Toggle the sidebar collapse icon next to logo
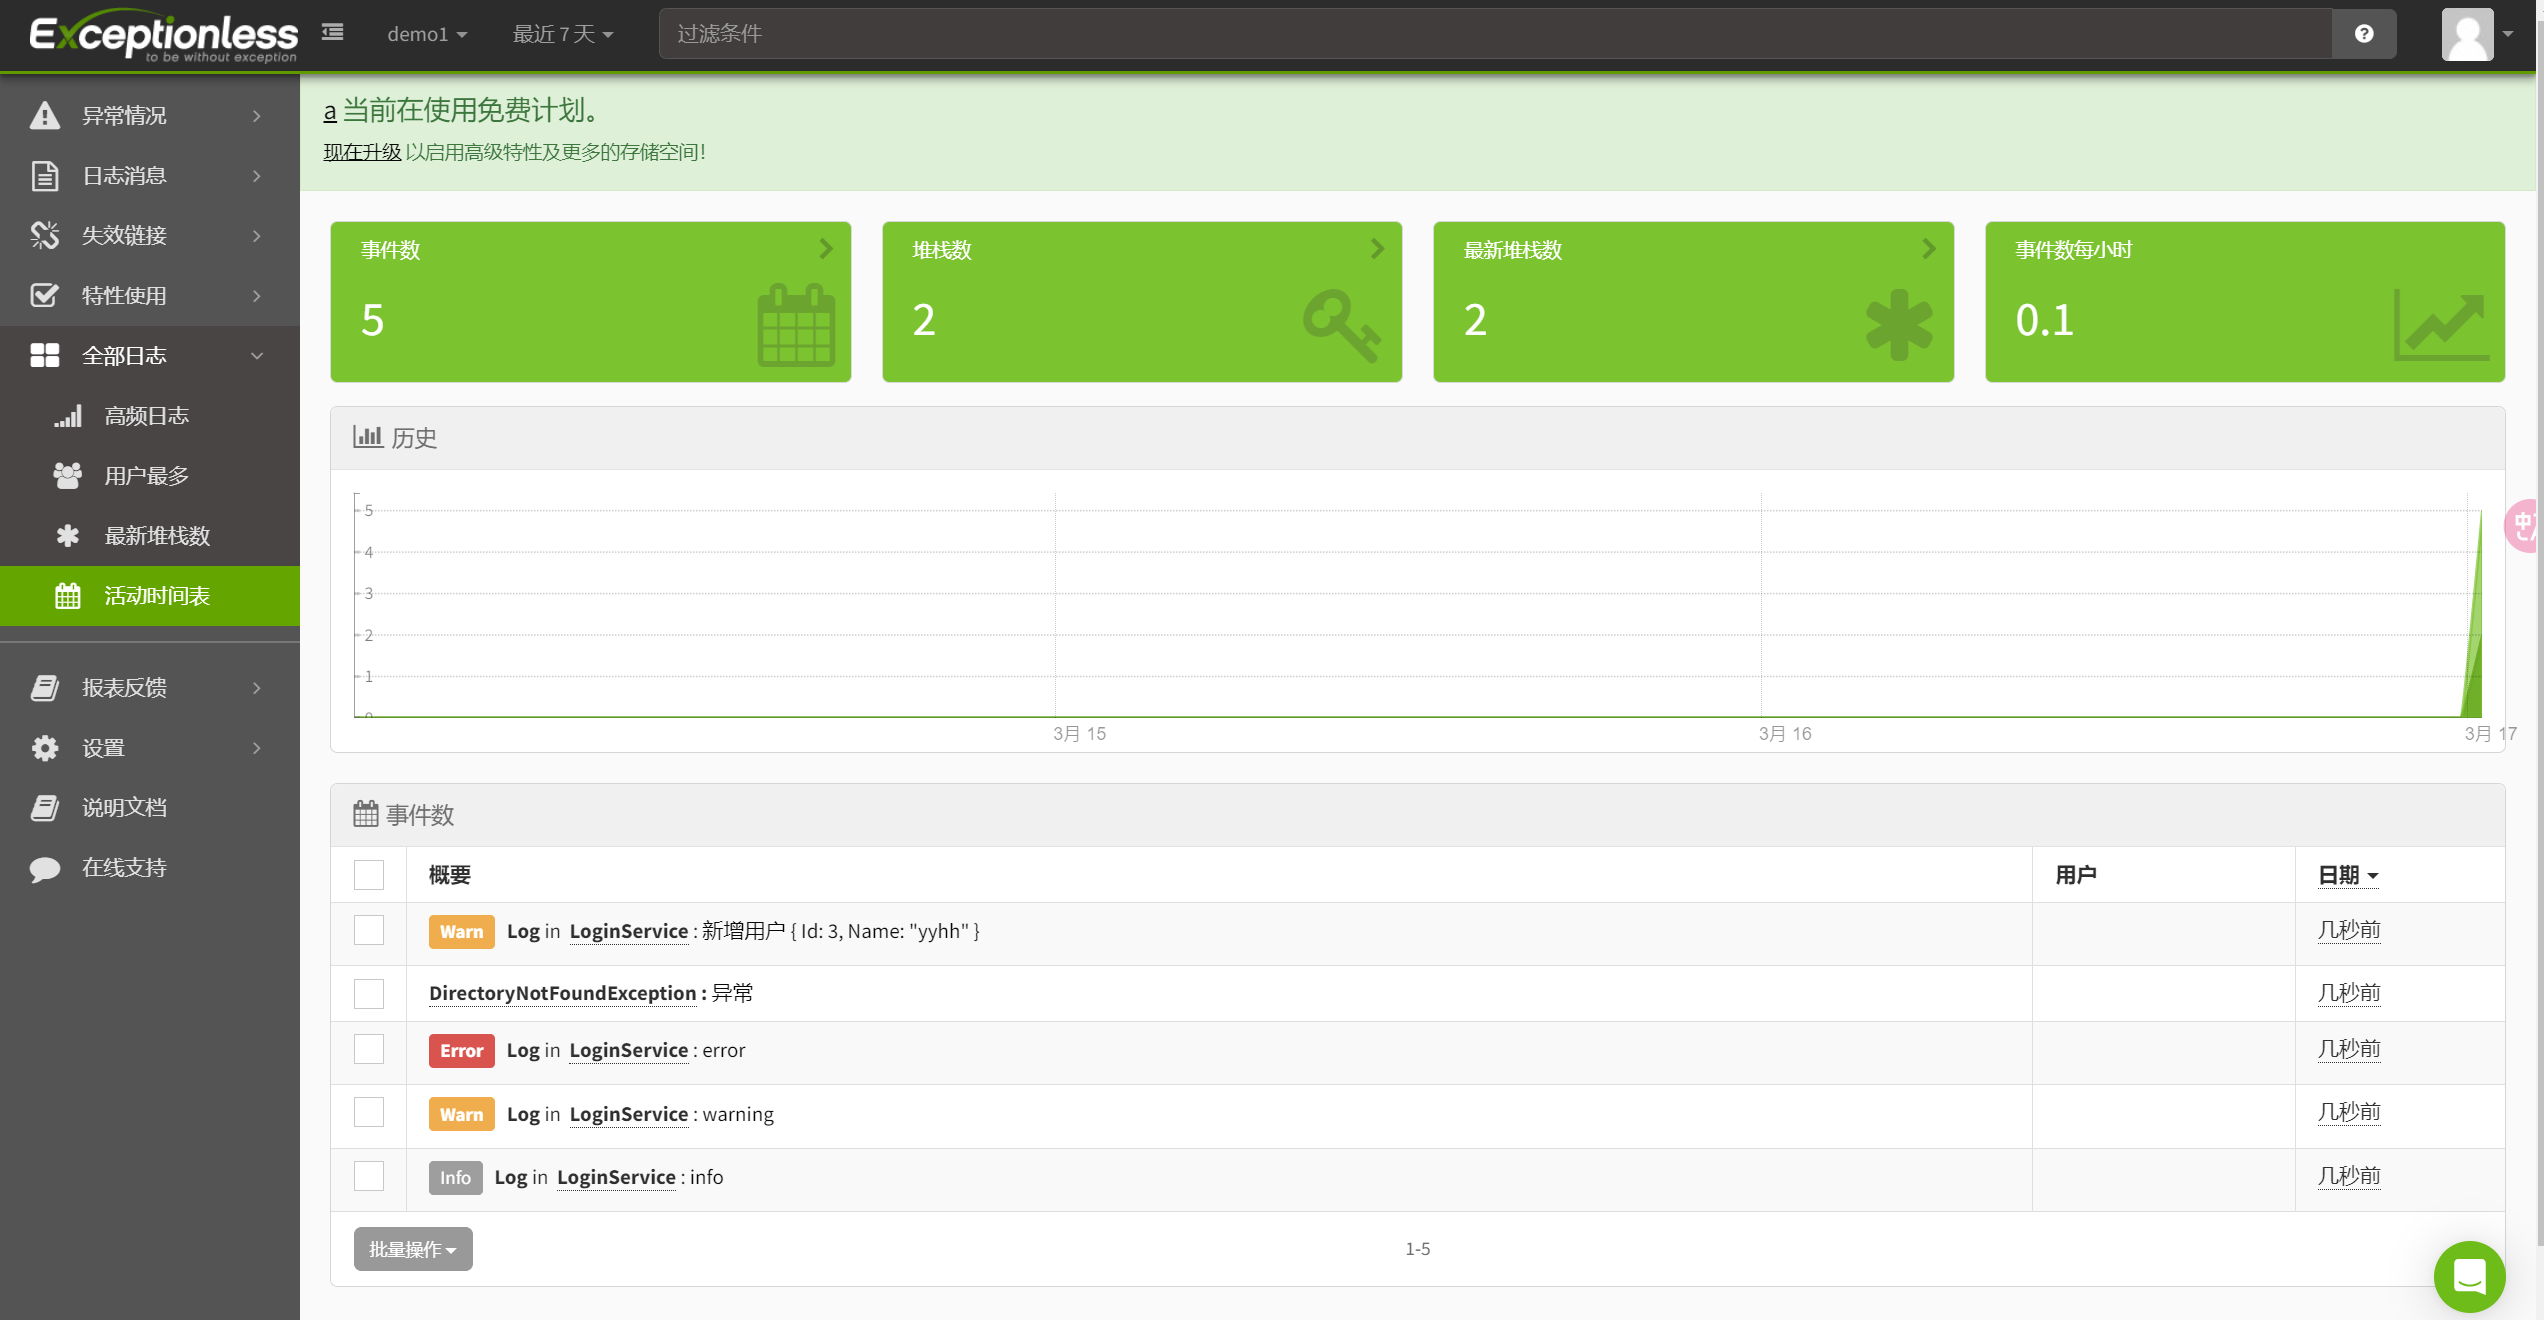 [332, 32]
